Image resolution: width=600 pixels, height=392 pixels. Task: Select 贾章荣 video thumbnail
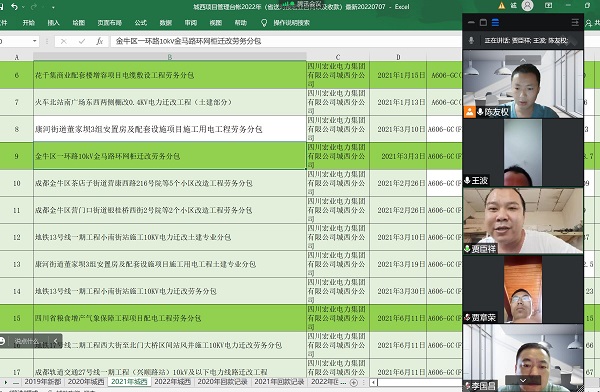[523, 289]
